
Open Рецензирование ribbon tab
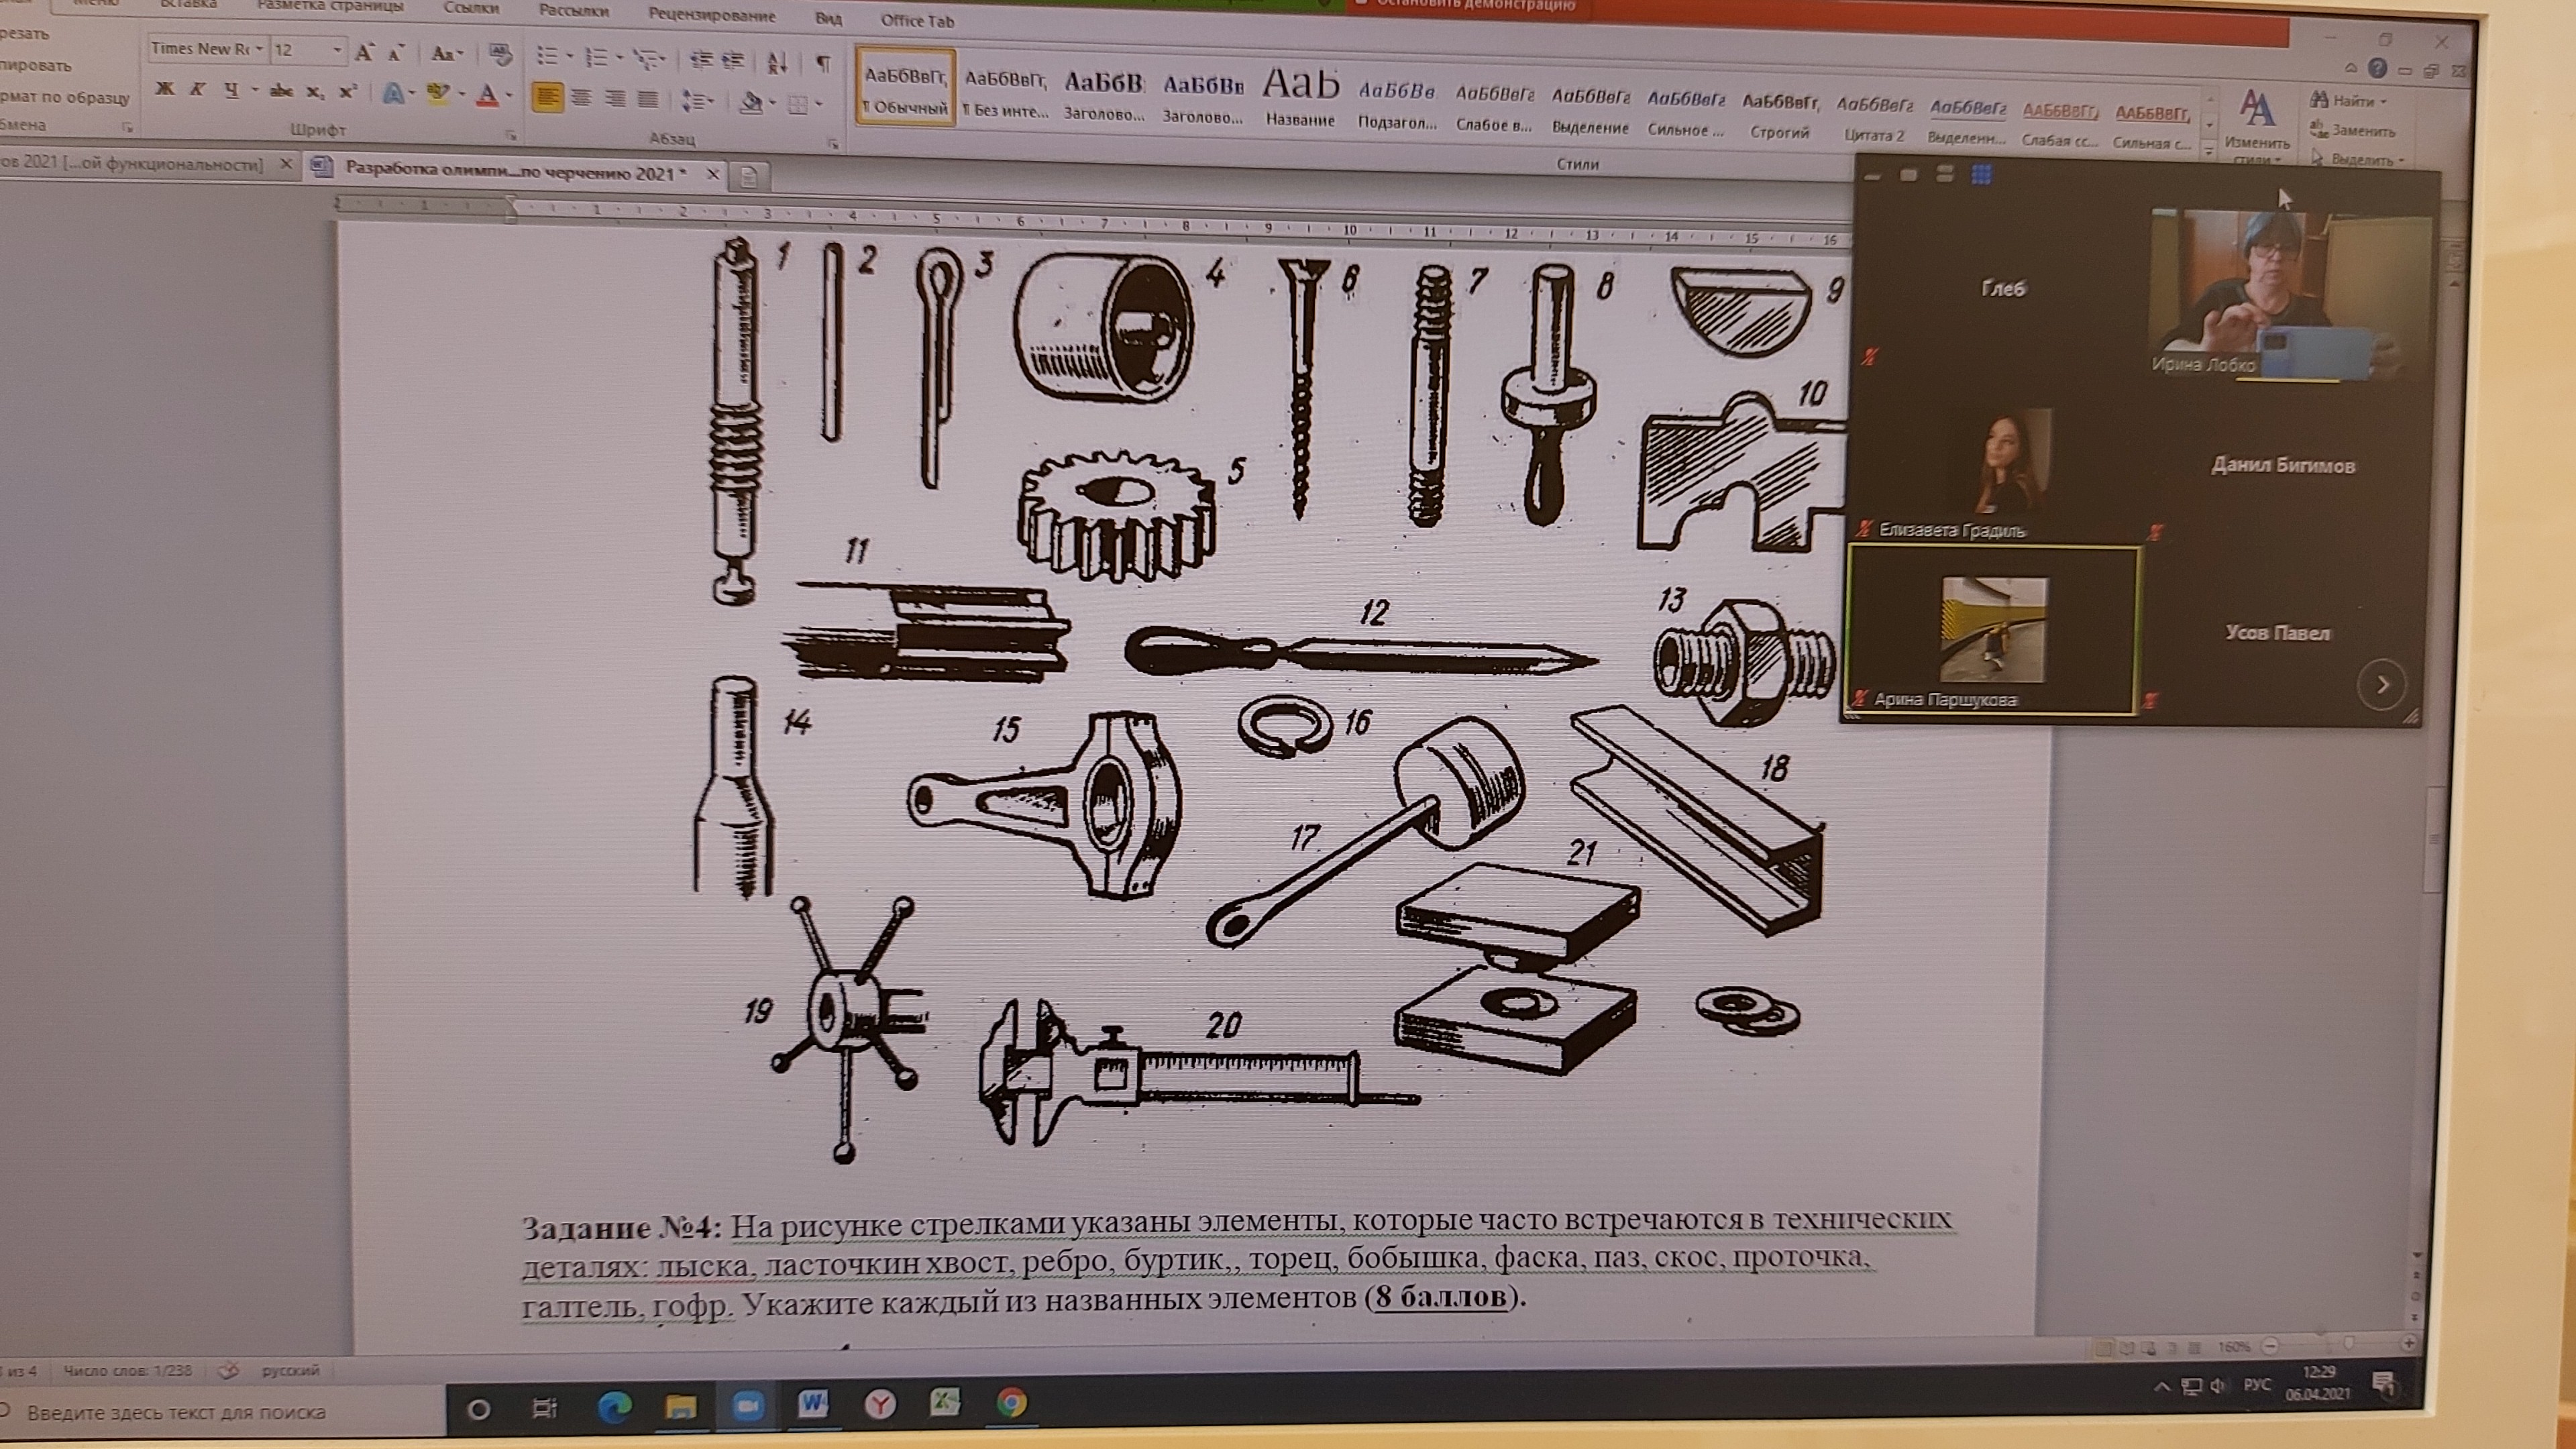point(712,15)
